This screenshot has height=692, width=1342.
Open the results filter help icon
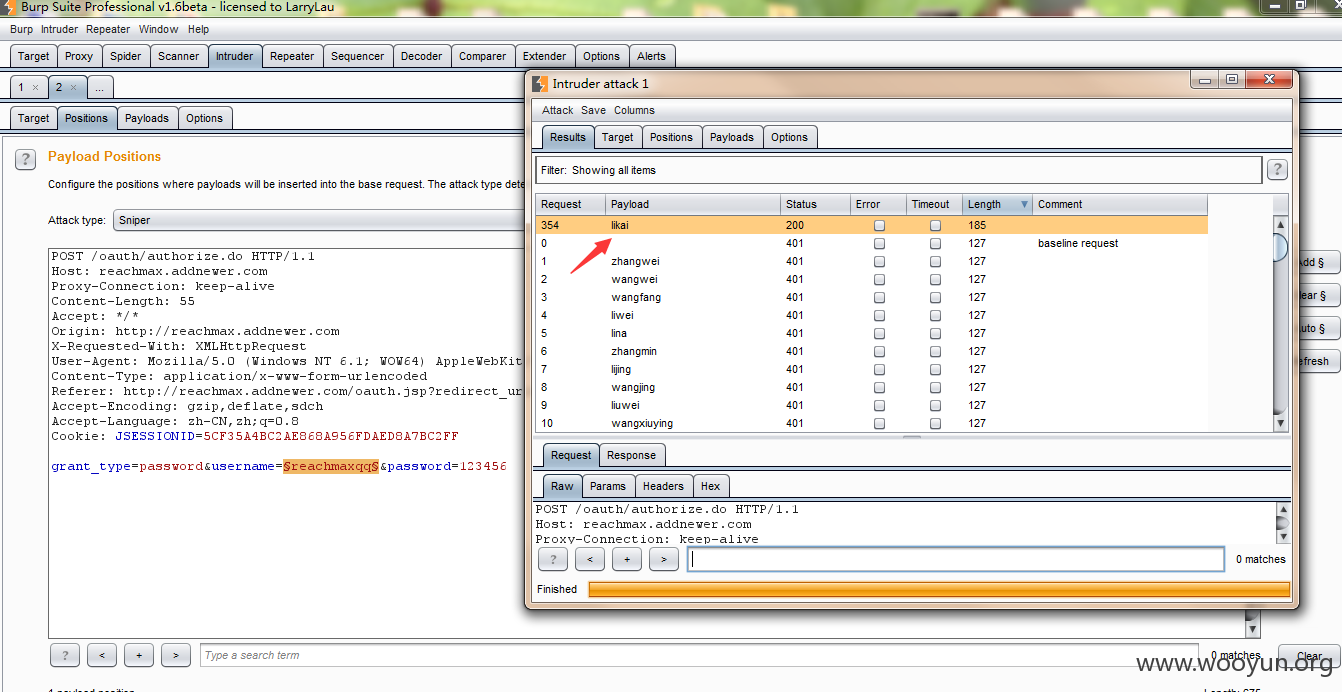click(1277, 170)
